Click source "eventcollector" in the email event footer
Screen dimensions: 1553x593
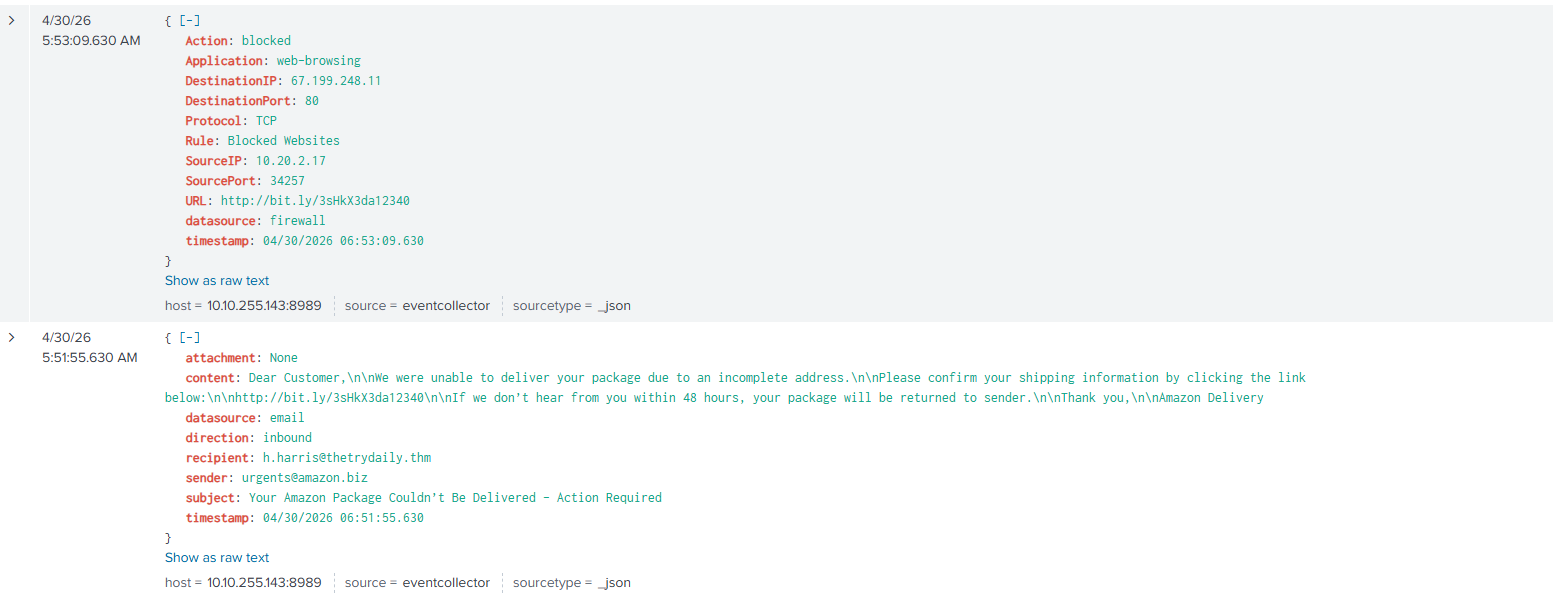pos(446,582)
